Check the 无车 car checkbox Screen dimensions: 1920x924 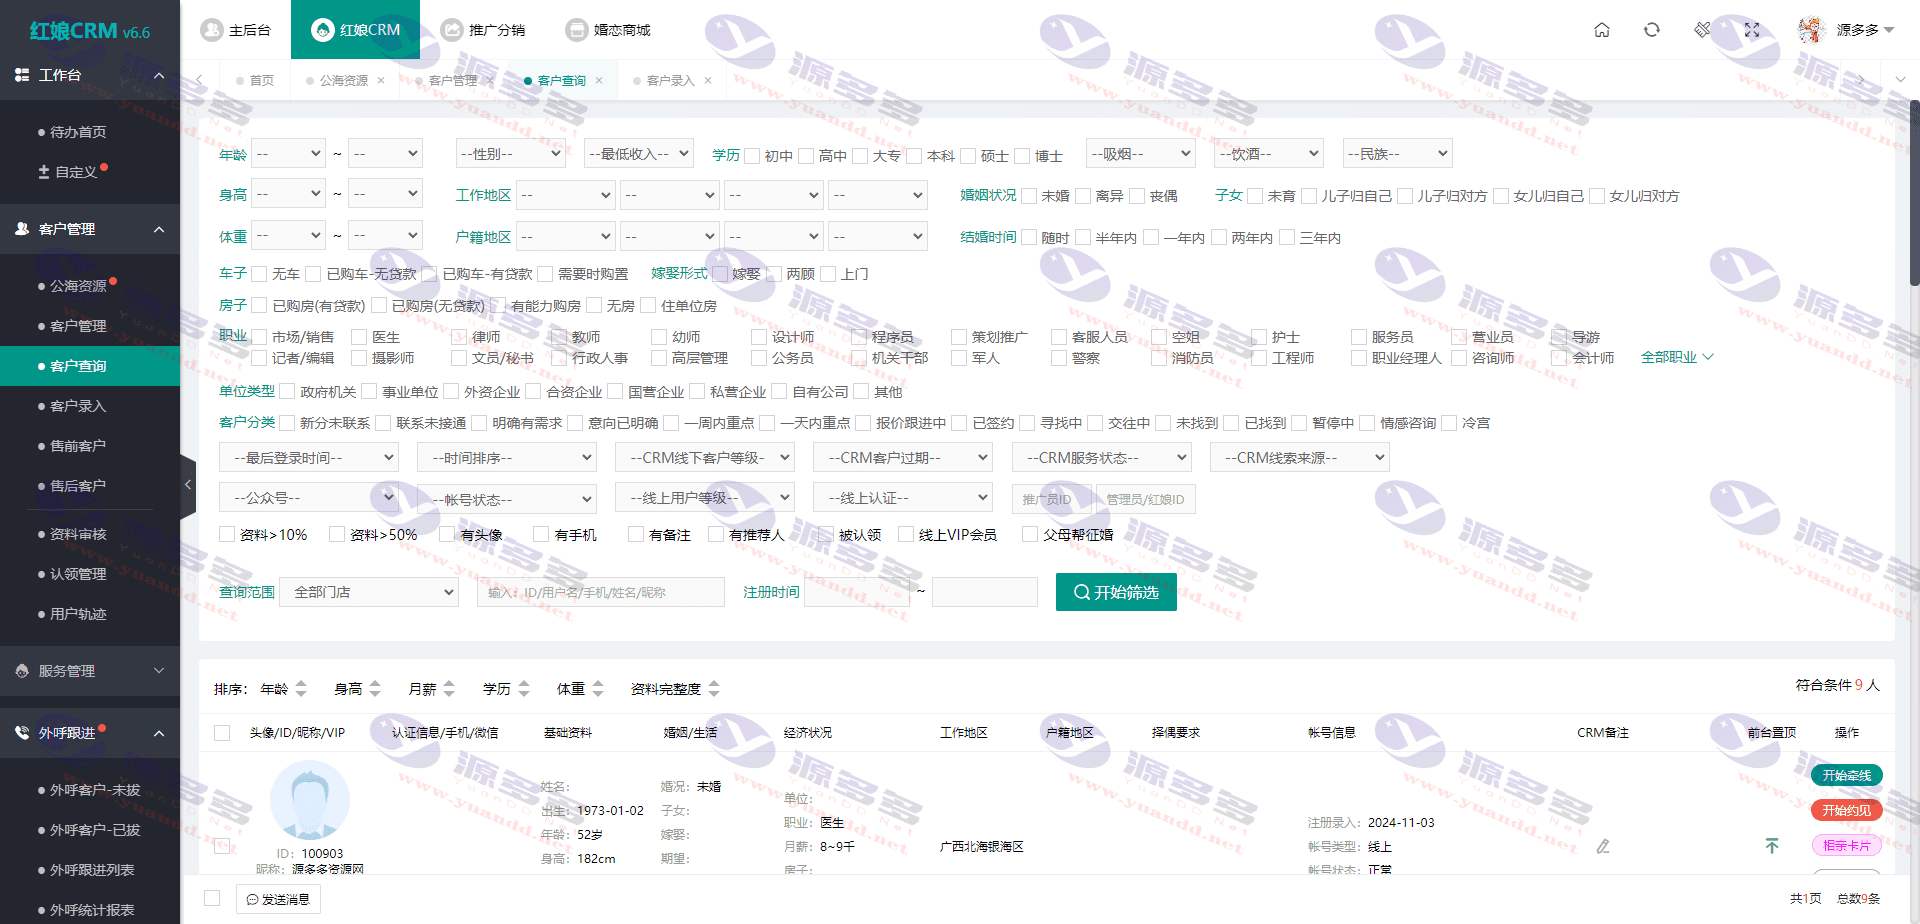259,274
